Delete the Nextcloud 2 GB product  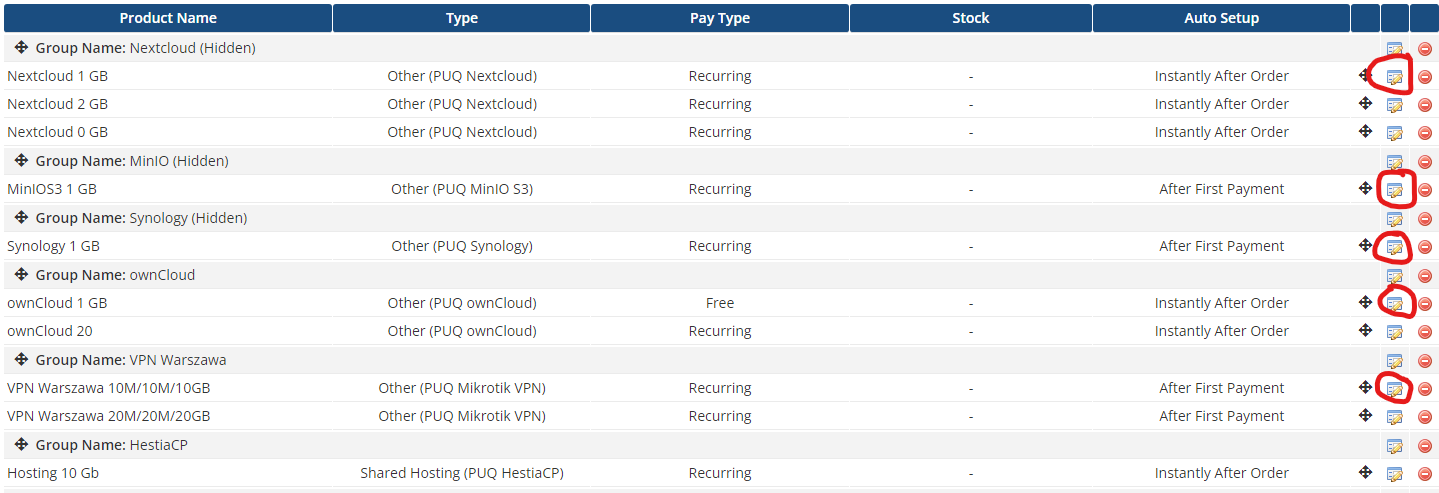(x=1425, y=105)
